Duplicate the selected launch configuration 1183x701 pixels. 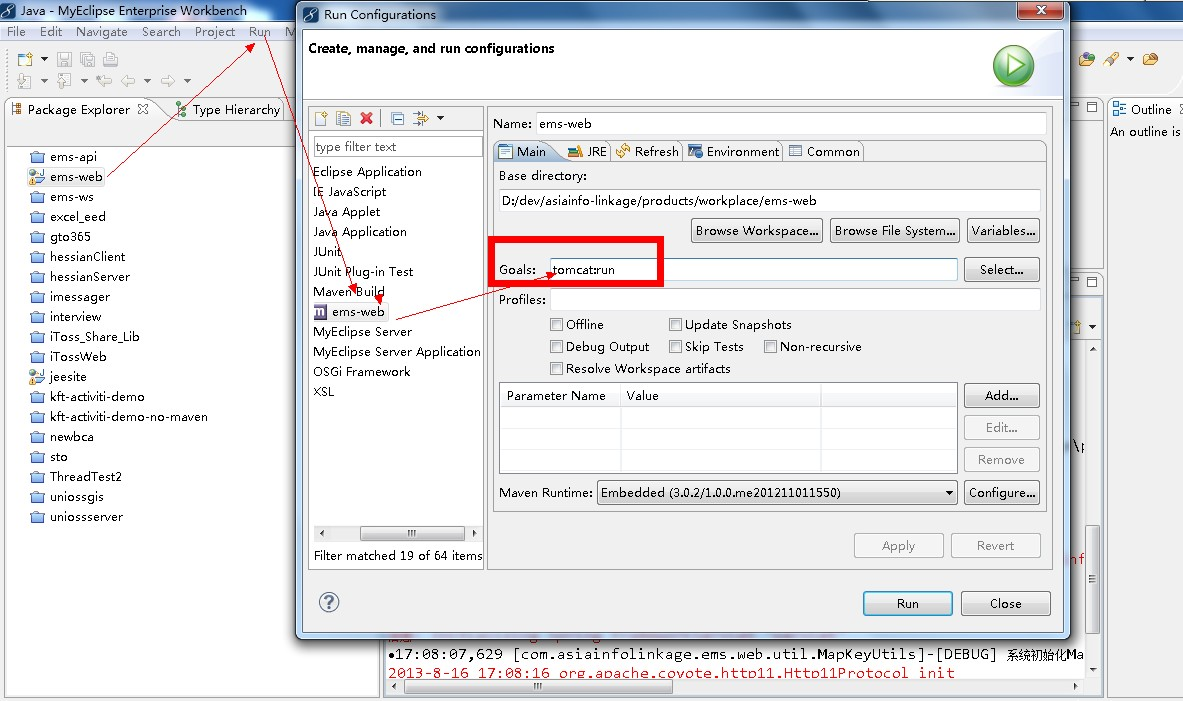click(343, 118)
